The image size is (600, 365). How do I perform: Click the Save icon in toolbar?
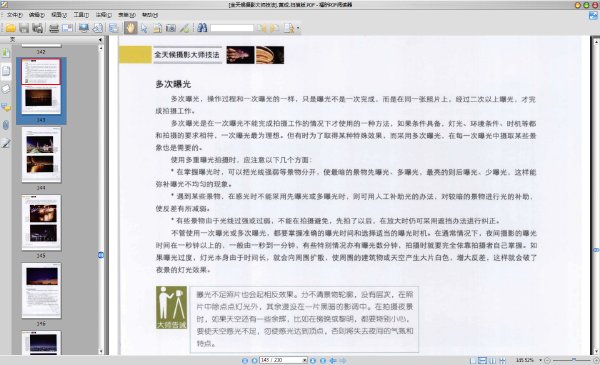pyautogui.click(x=24, y=28)
